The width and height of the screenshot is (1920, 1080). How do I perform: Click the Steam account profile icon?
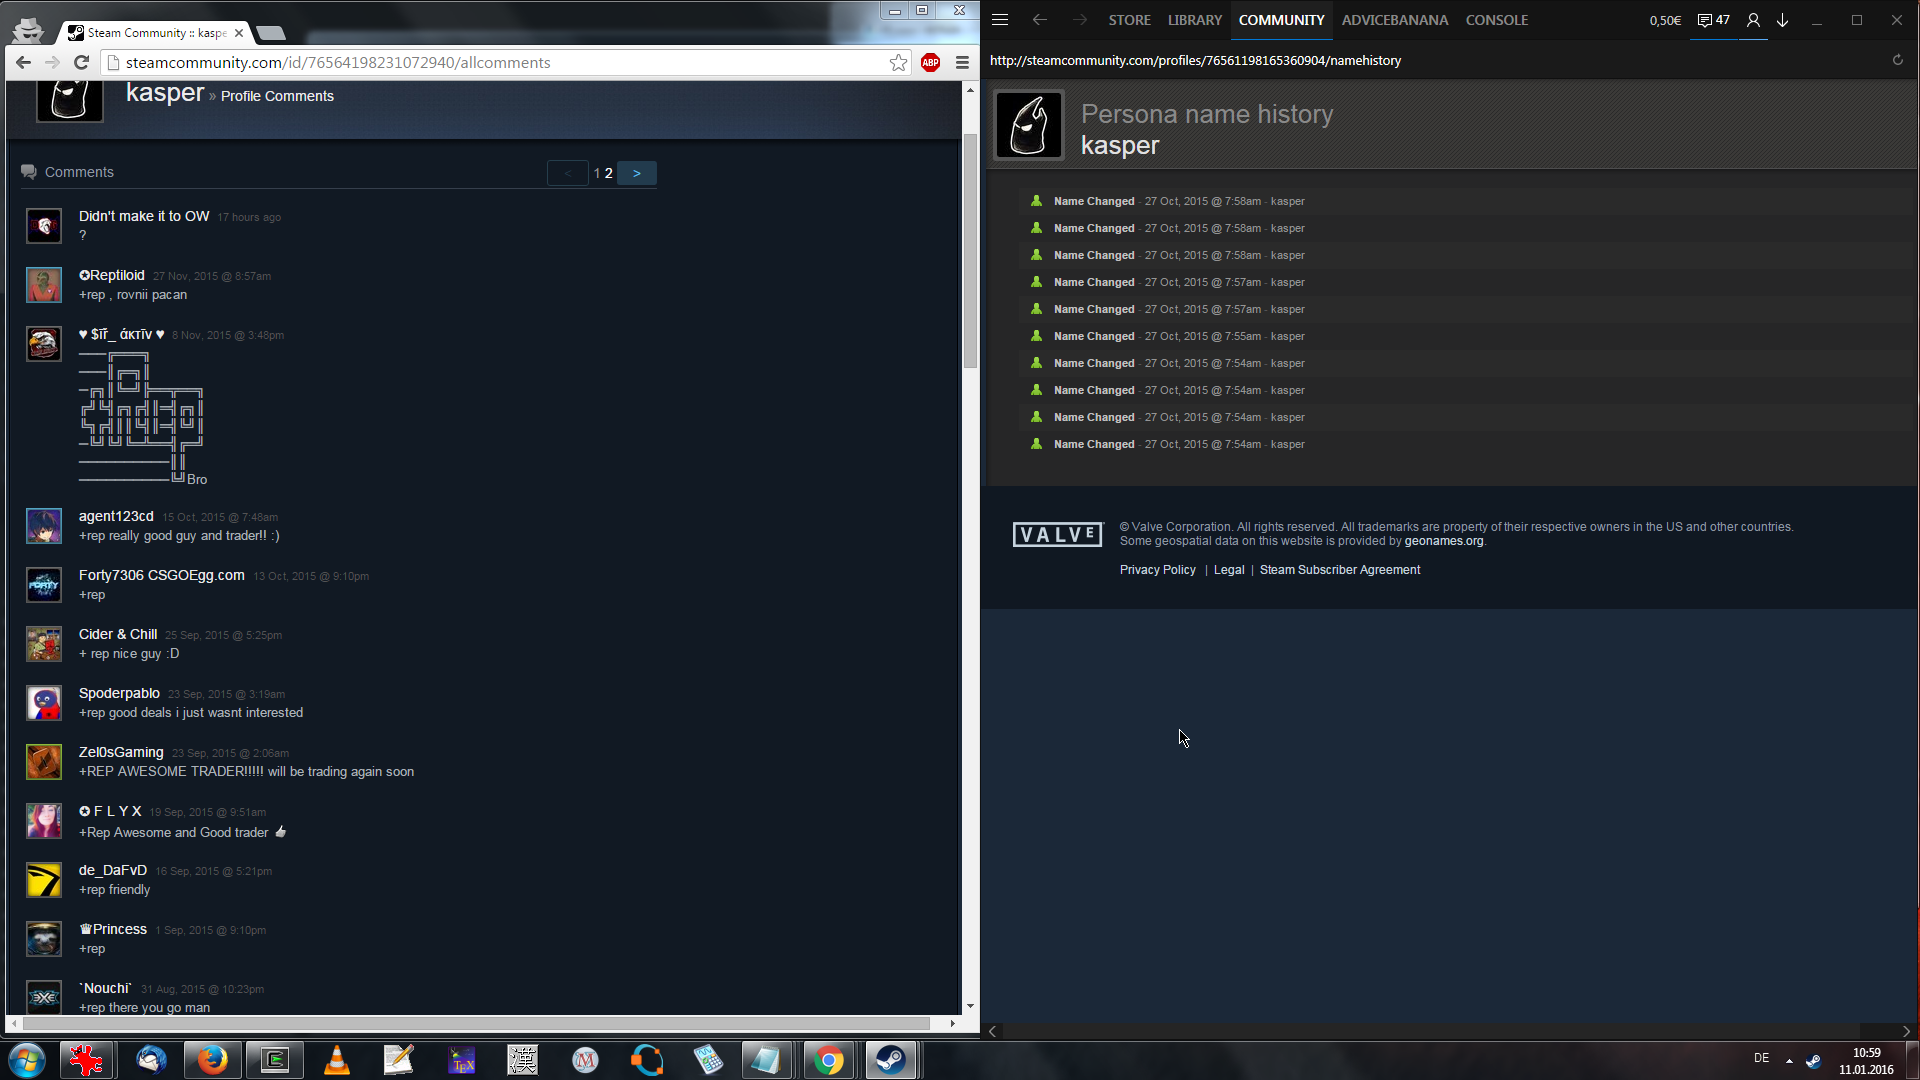click(x=1753, y=20)
